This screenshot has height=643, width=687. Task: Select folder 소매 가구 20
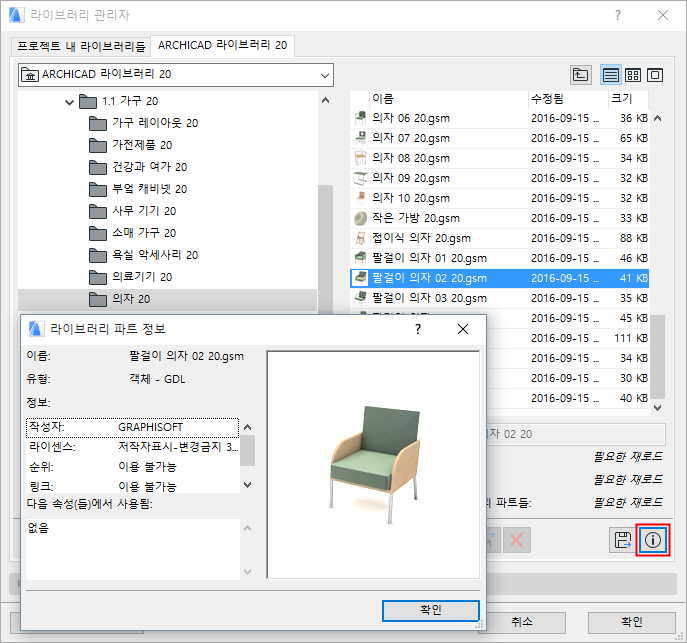132,233
